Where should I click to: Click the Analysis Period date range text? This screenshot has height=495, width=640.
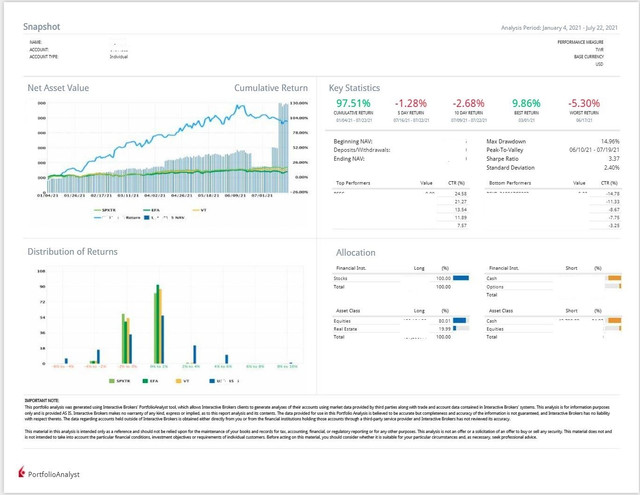[559, 28]
